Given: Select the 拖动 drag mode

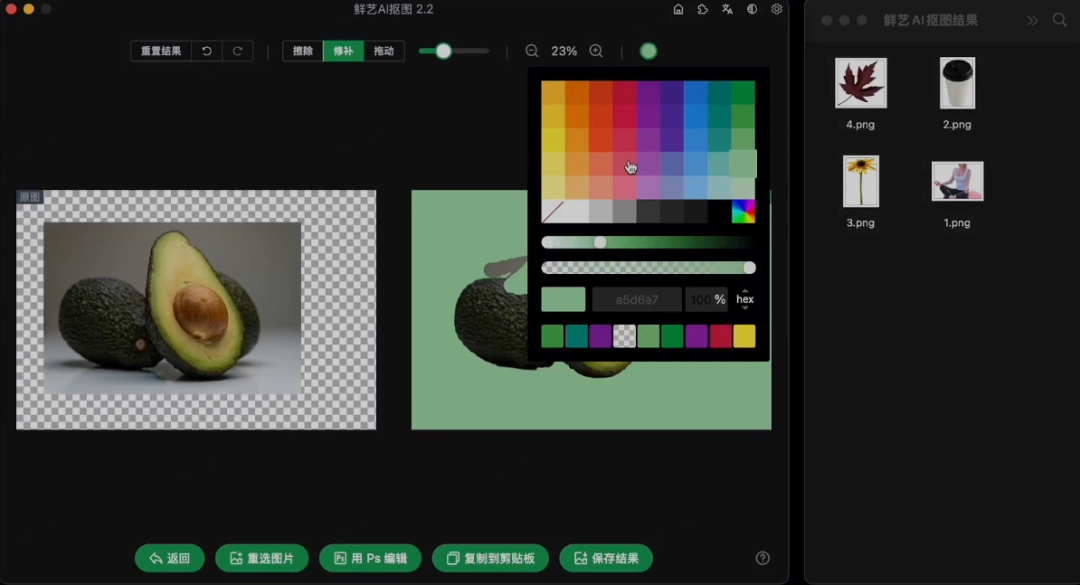Looking at the screenshot, I should pos(383,51).
